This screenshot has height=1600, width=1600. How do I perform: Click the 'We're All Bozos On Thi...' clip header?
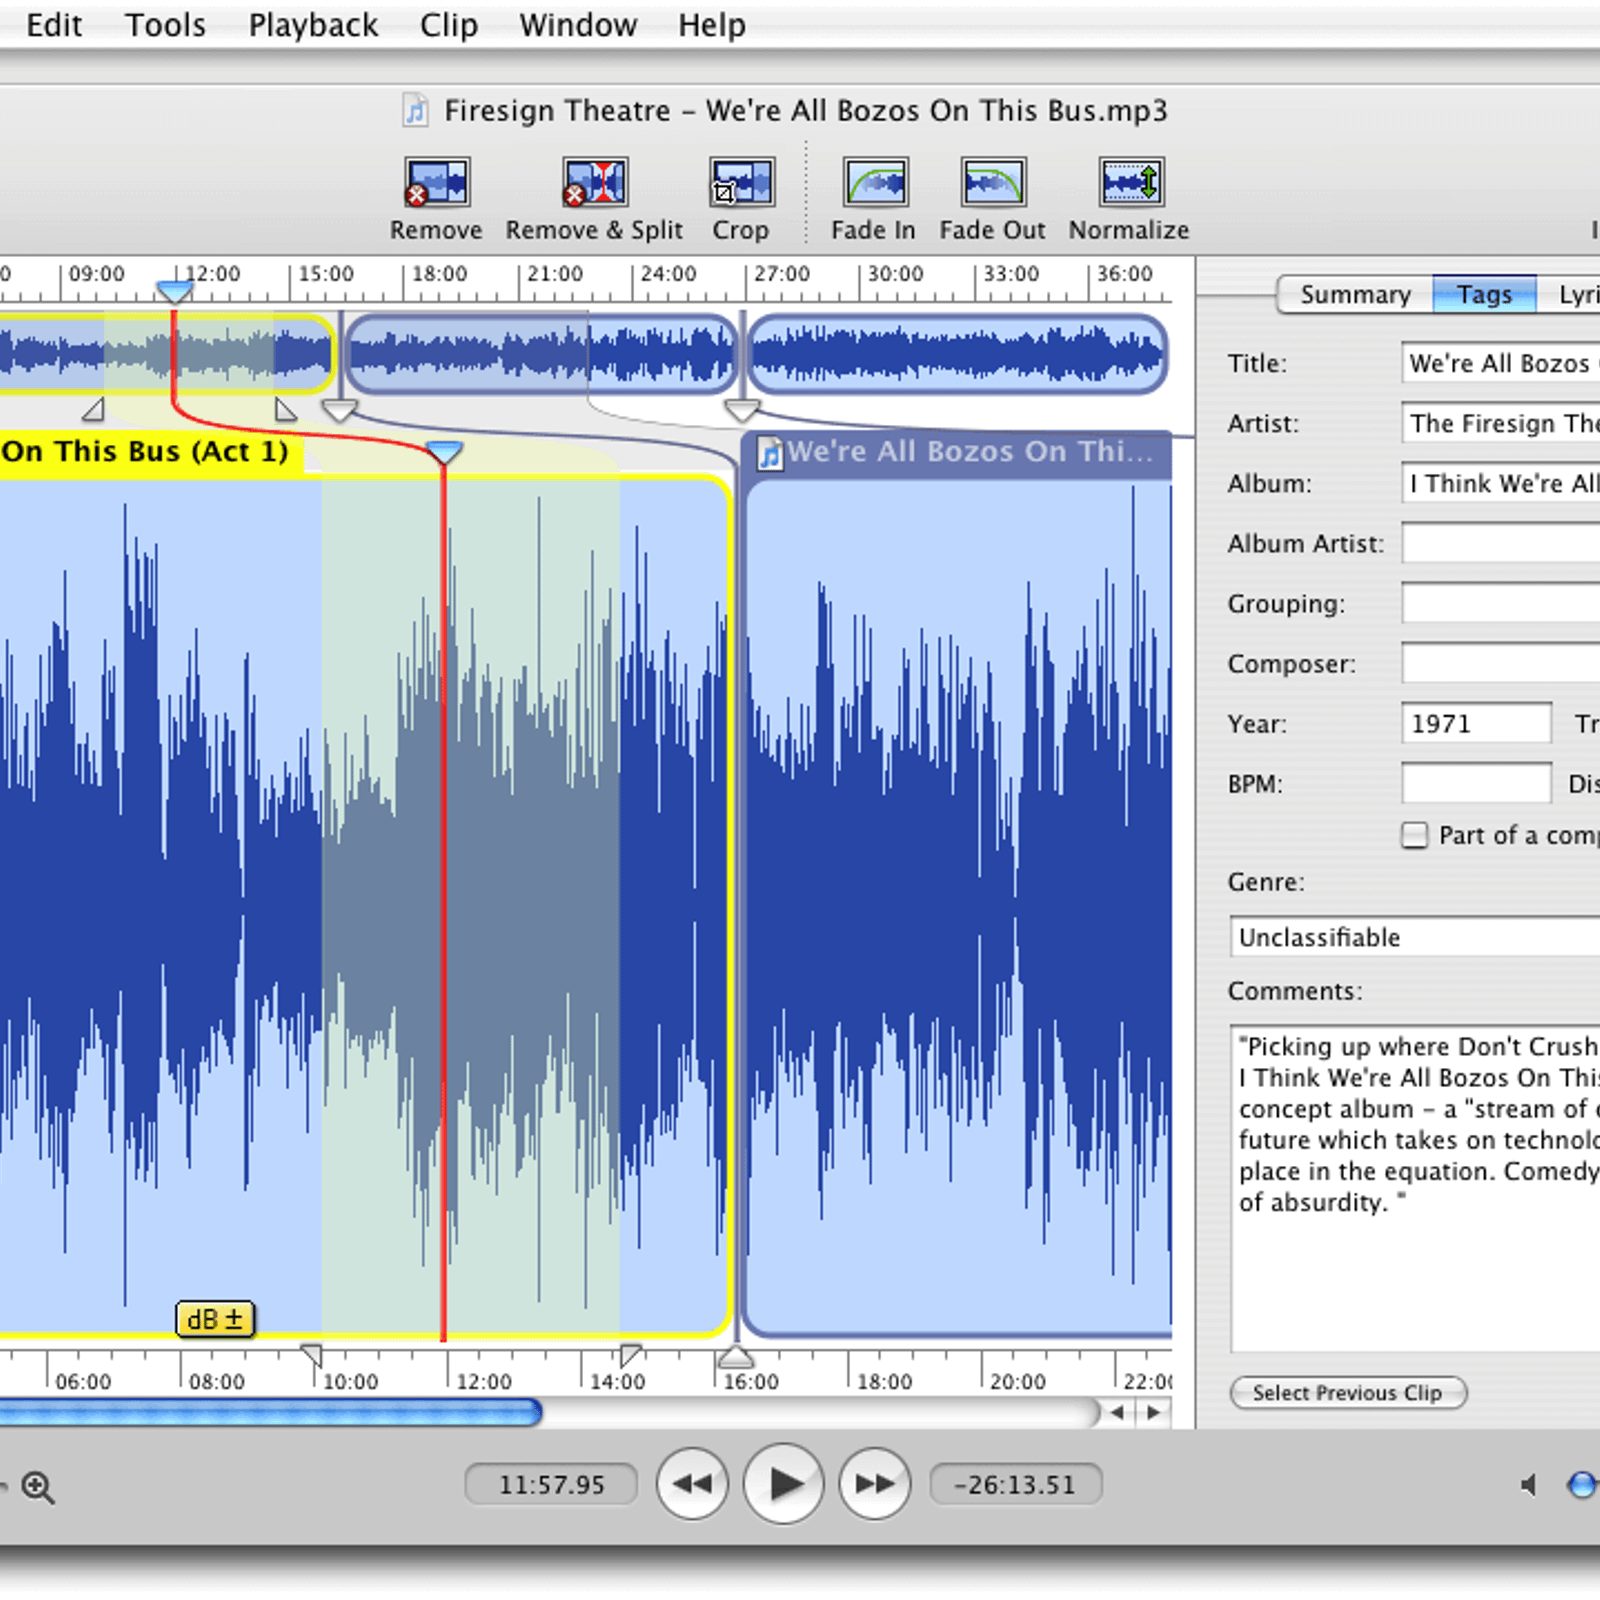click(x=958, y=453)
